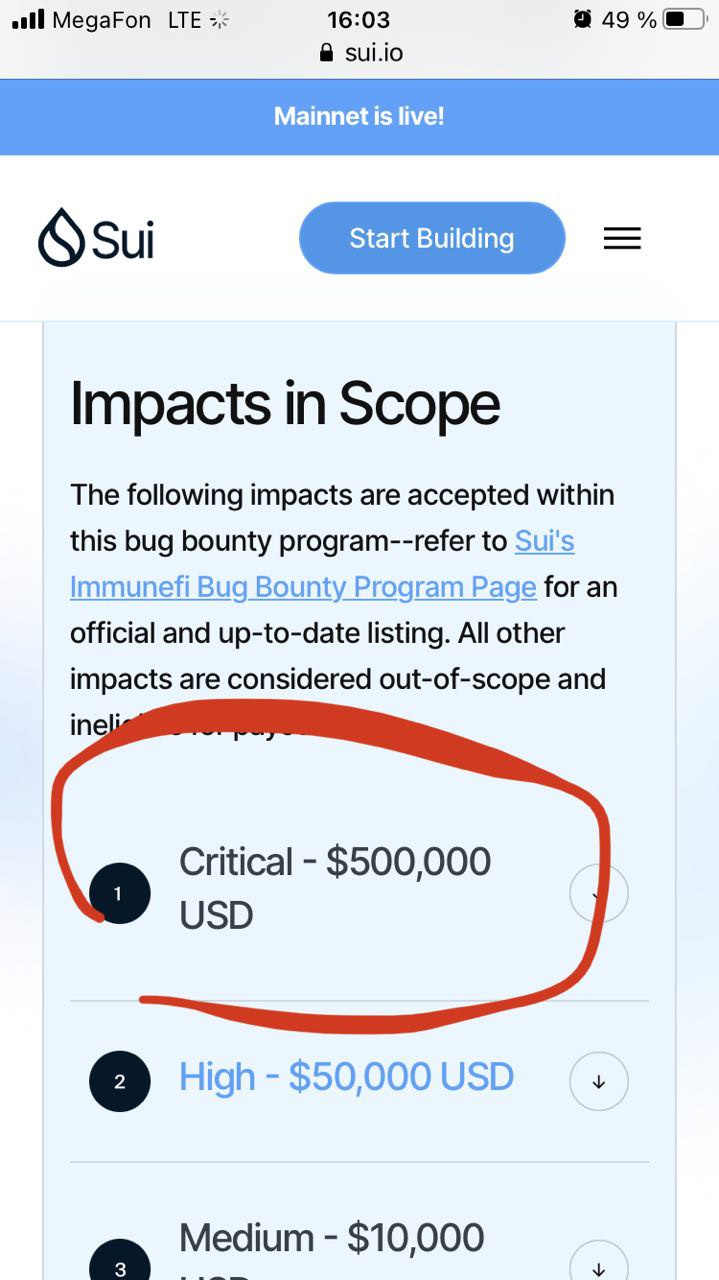719x1280 pixels.
Task: Click the number 1 circle badge
Action: tap(119, 893)
